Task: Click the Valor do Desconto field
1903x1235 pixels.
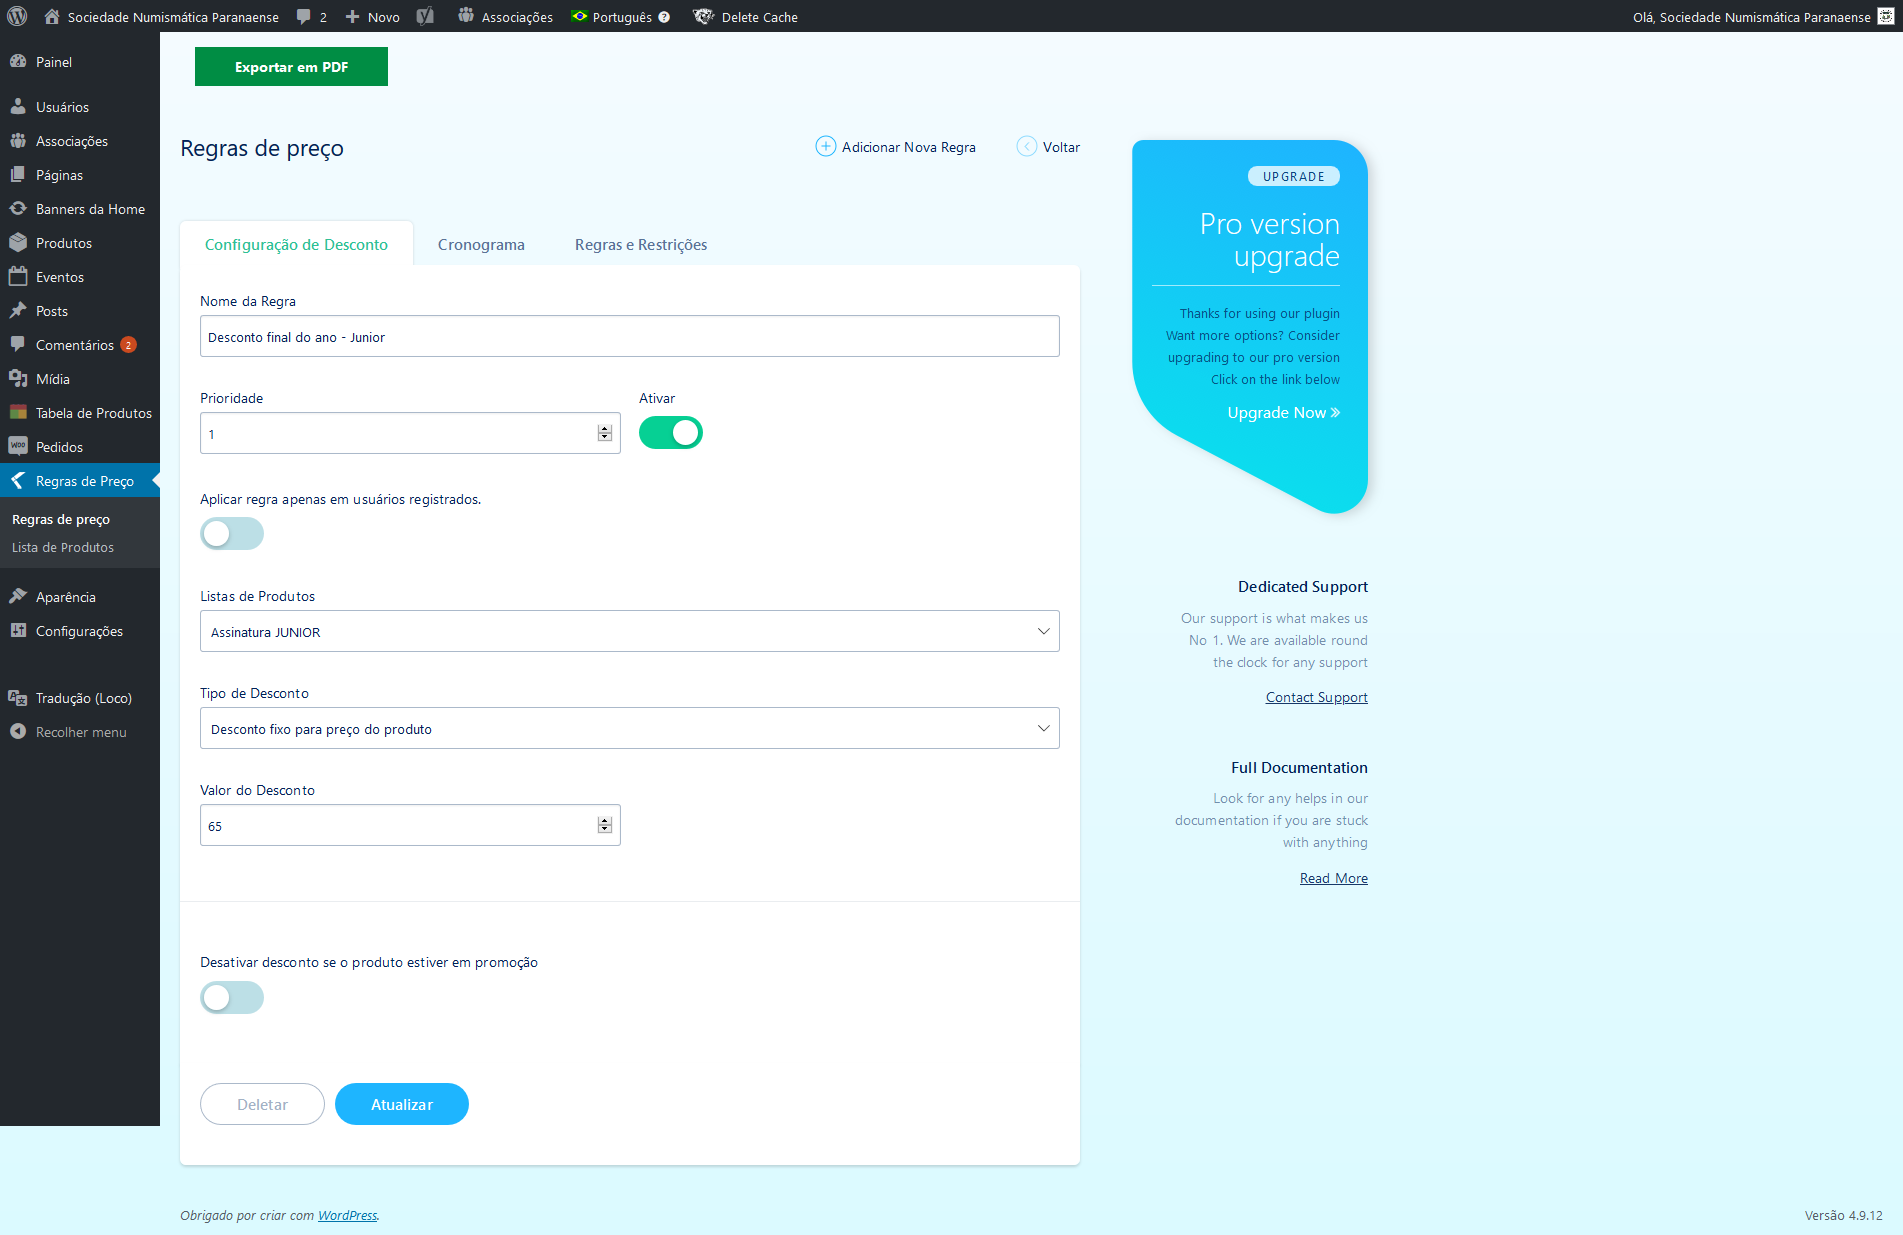Action: pos(410,825)
